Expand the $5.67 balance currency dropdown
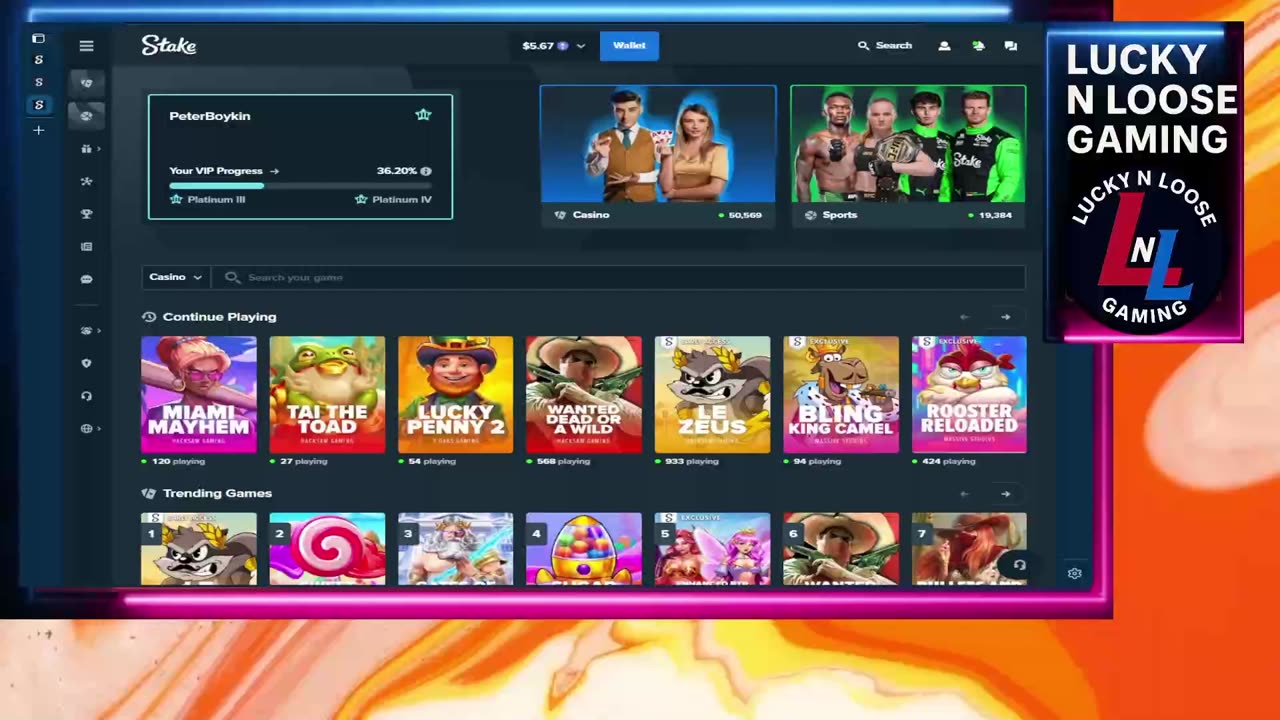 (x=554, y=46)
